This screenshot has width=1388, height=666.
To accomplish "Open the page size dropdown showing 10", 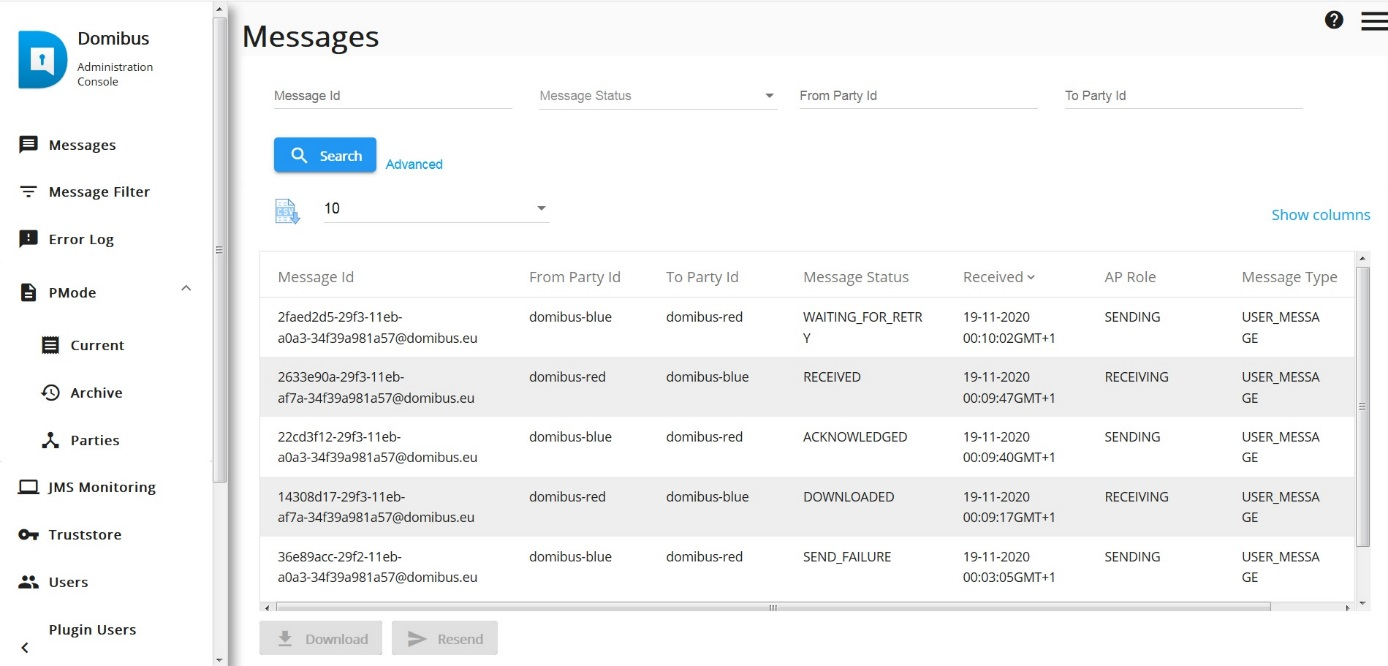I will click(436, 208).
